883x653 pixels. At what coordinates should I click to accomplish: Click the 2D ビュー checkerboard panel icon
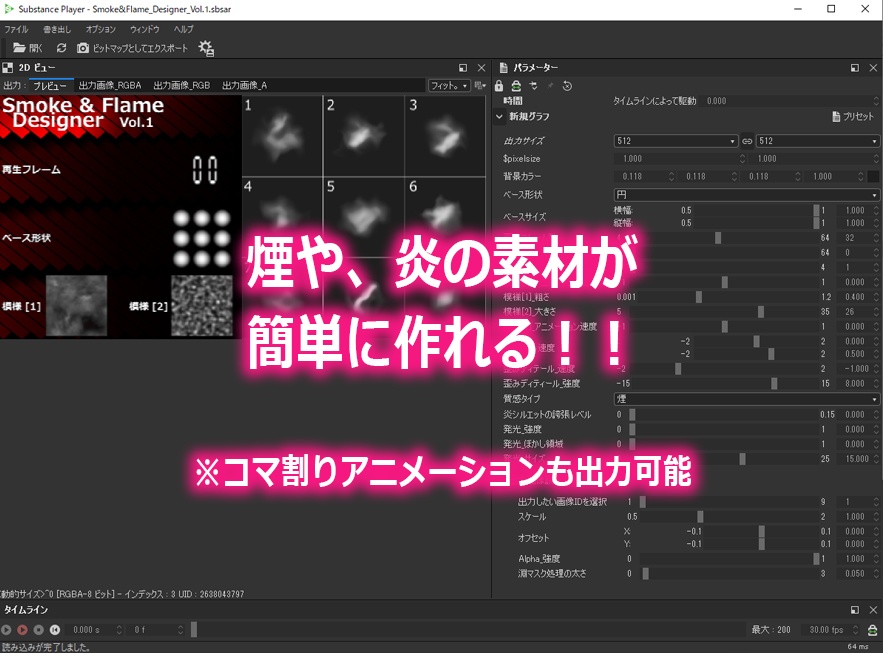7,68
